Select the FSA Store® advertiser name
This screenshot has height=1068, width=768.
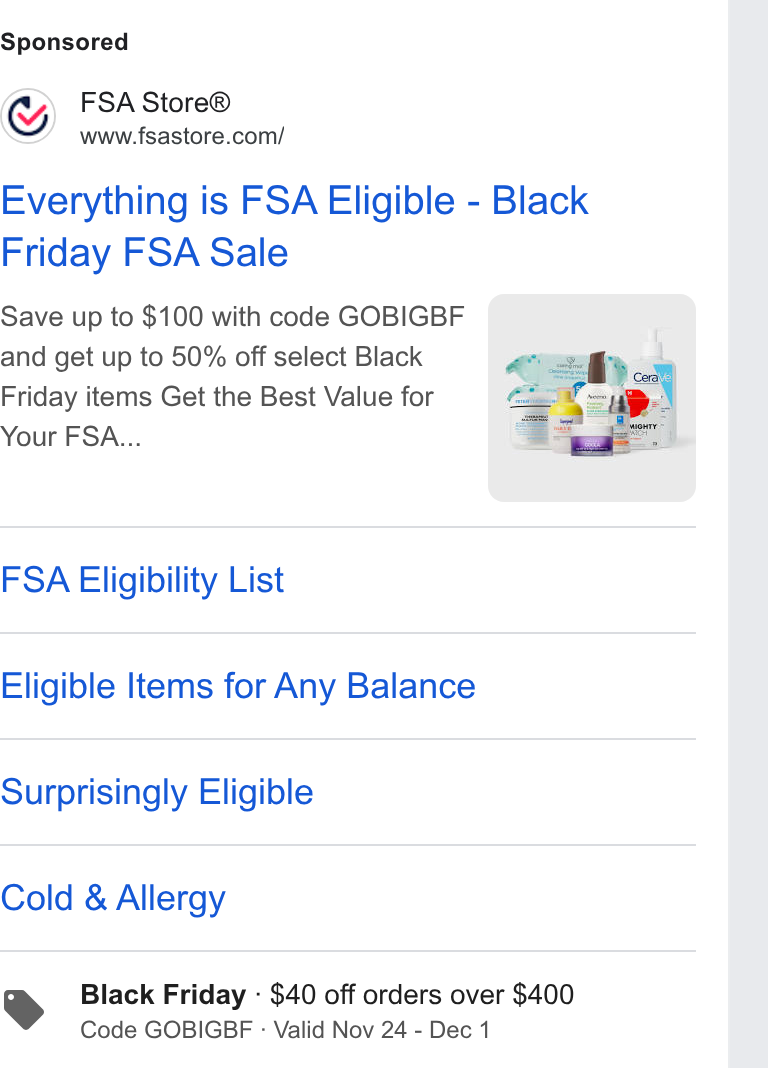coord(155,103)
